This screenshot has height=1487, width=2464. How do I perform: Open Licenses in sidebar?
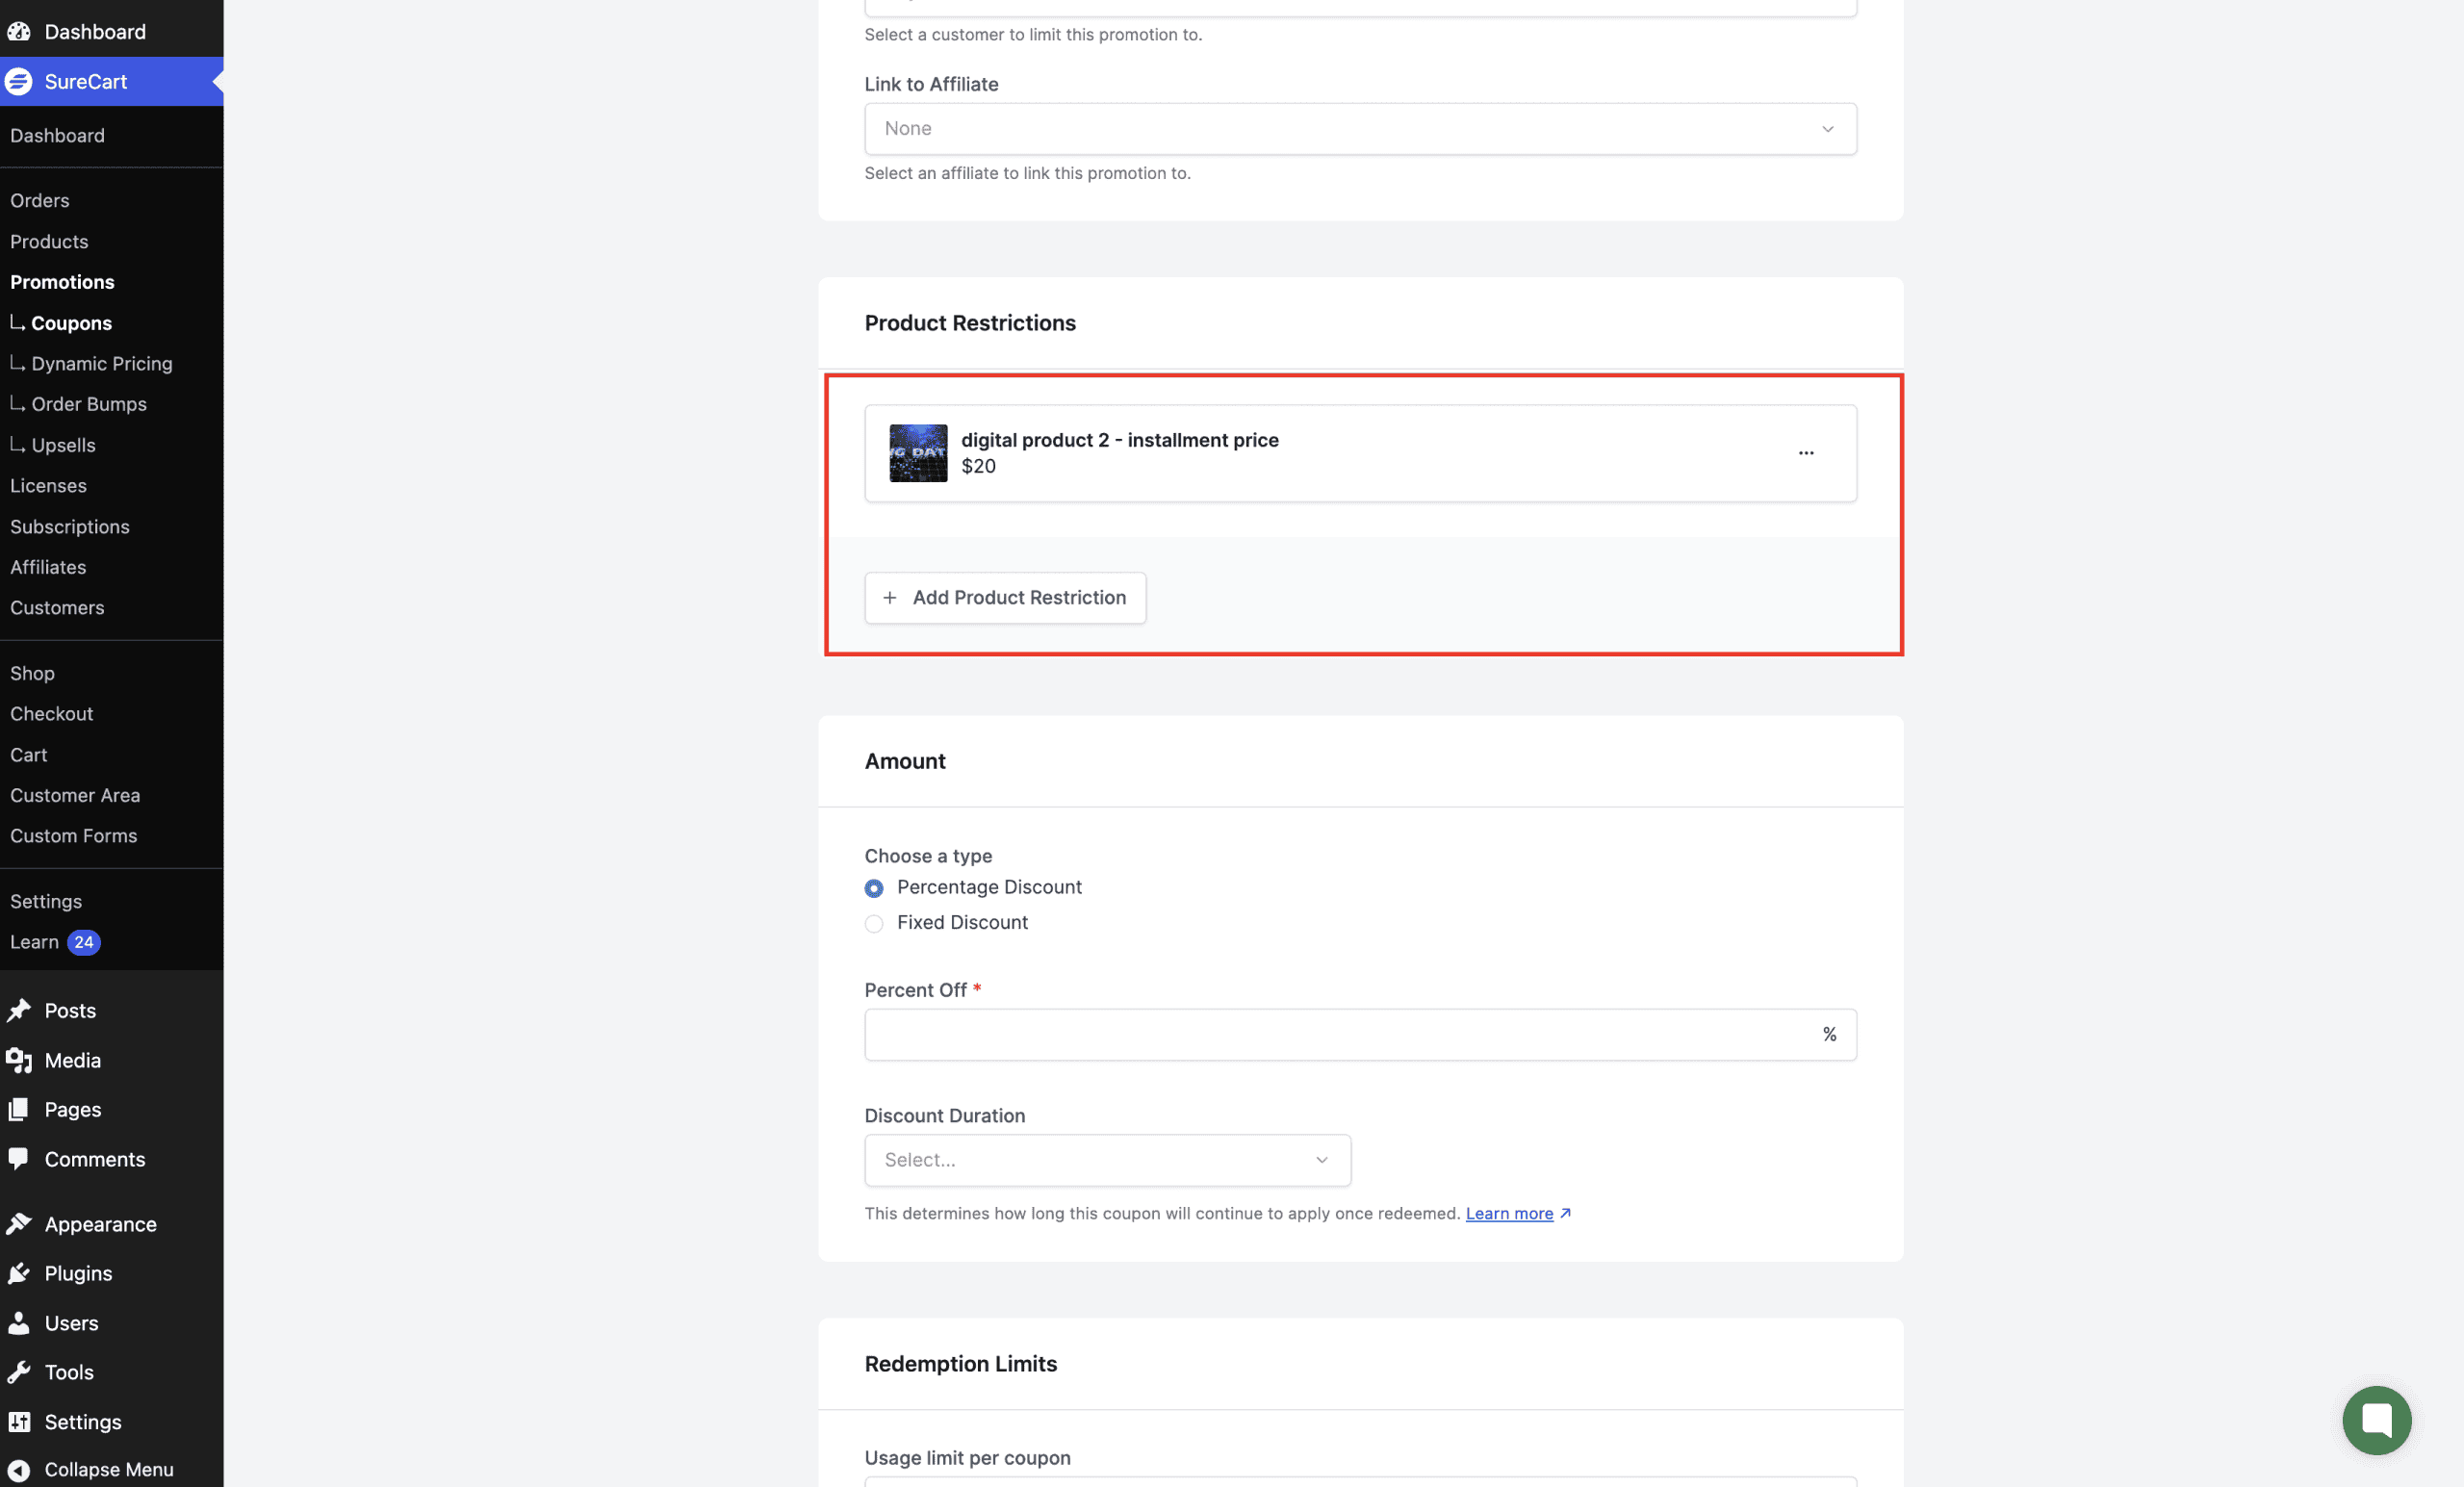tap(48, 486)
